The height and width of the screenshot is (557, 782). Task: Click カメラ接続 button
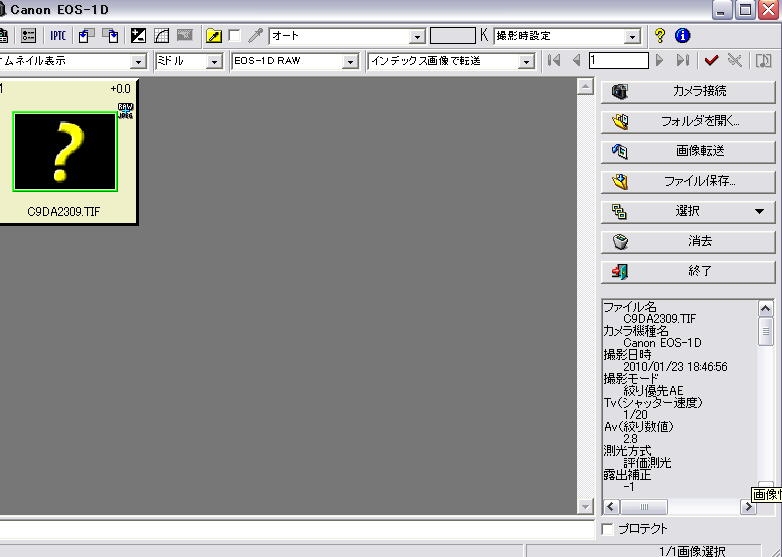pos(688,91)
